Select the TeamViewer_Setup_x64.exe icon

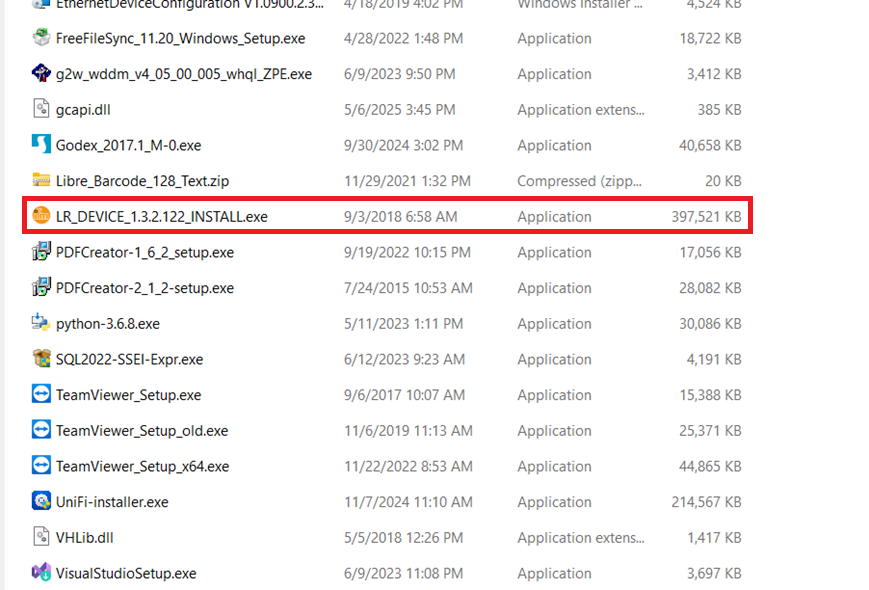41,466
